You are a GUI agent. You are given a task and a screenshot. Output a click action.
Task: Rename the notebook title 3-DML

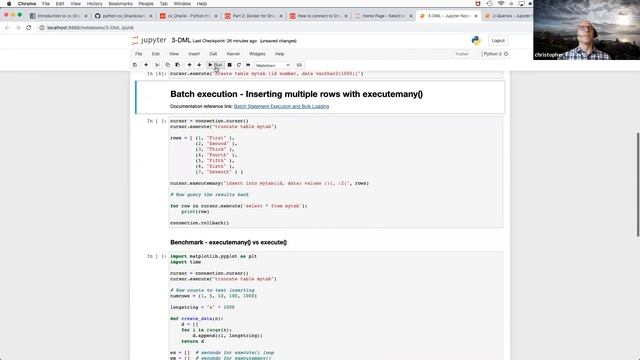click(x=181, y=40)
